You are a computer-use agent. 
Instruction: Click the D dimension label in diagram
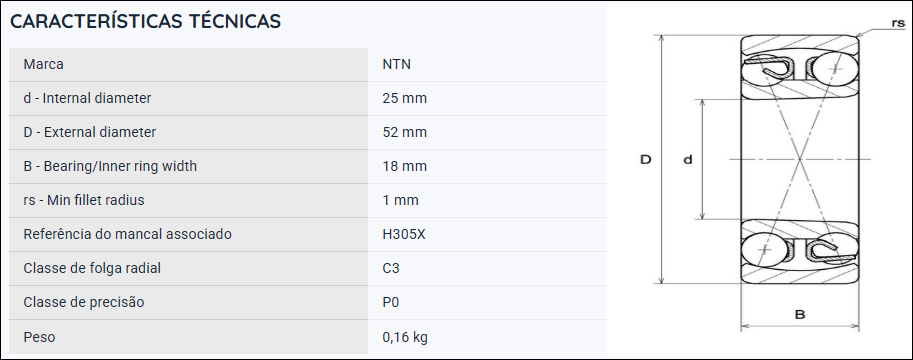[645, 159]
